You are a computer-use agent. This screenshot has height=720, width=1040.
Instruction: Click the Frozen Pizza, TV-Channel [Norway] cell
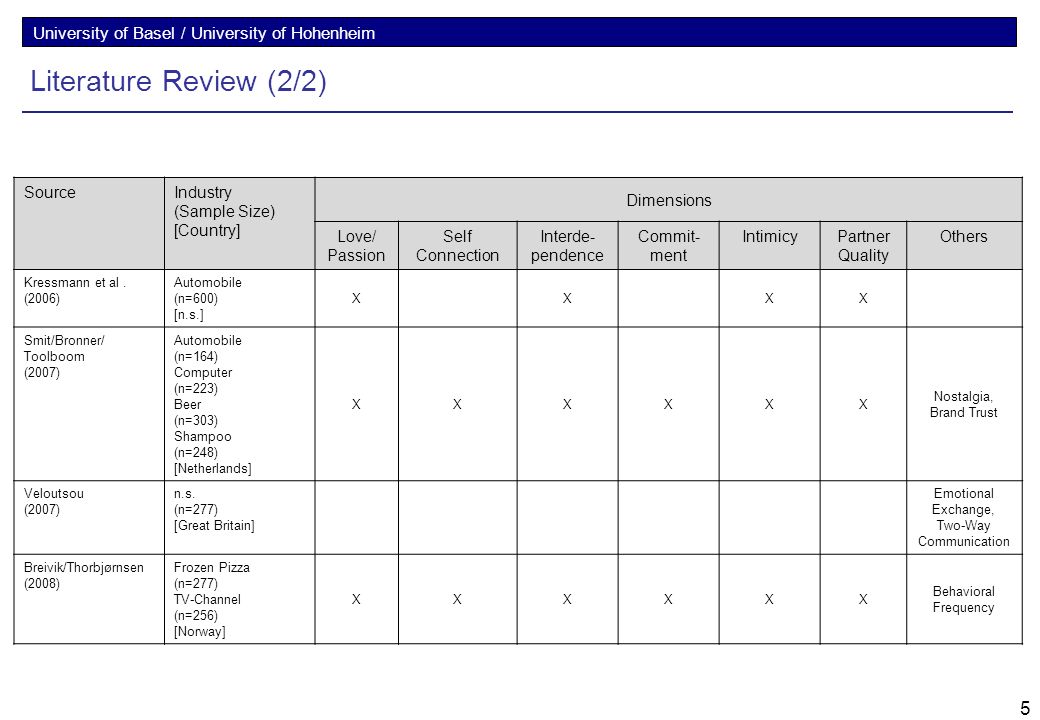(x=239, y=599)
